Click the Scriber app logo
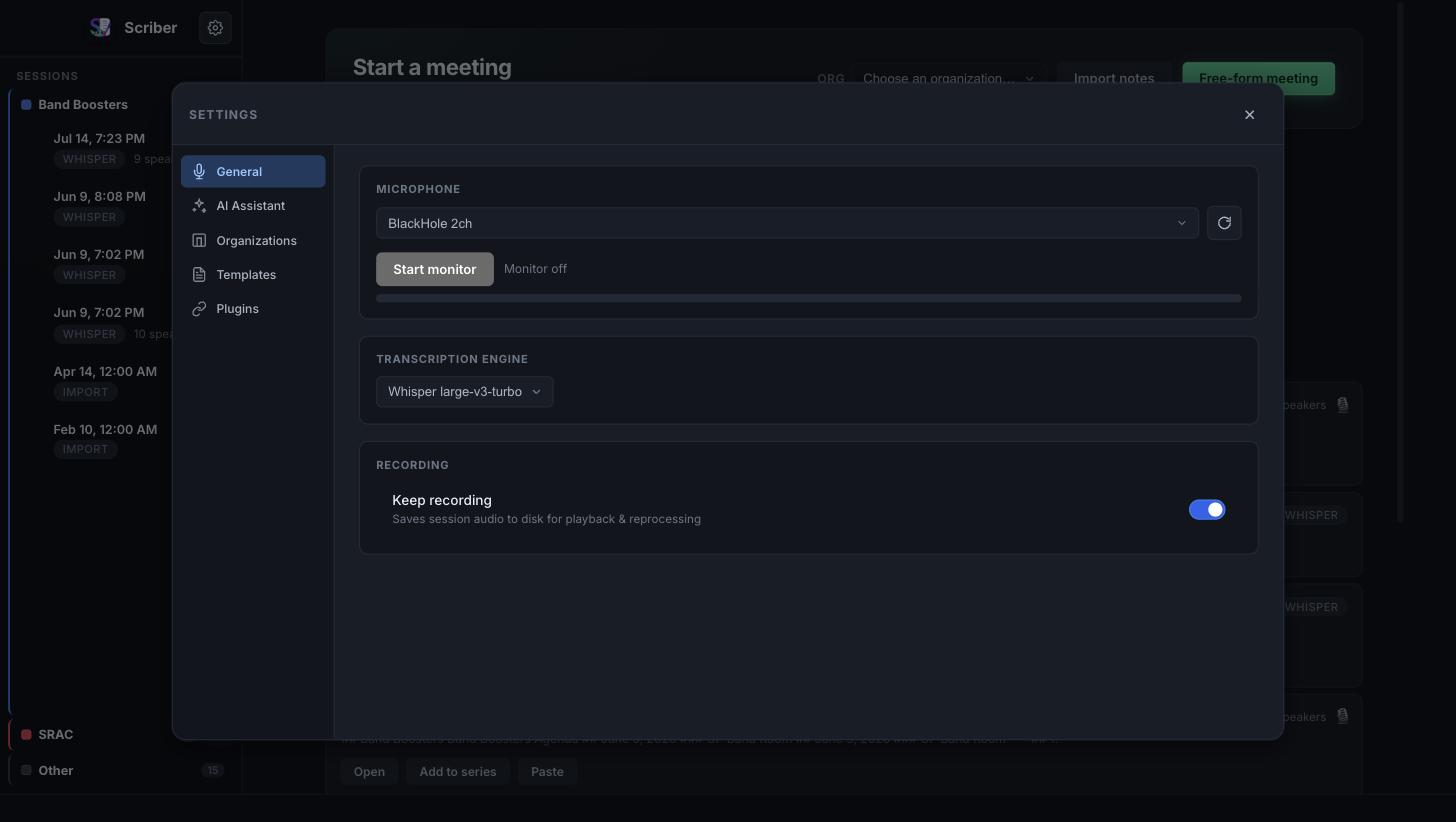This screenshot has width=1456, height=822. pyautogui.click(x=100, y=28)
